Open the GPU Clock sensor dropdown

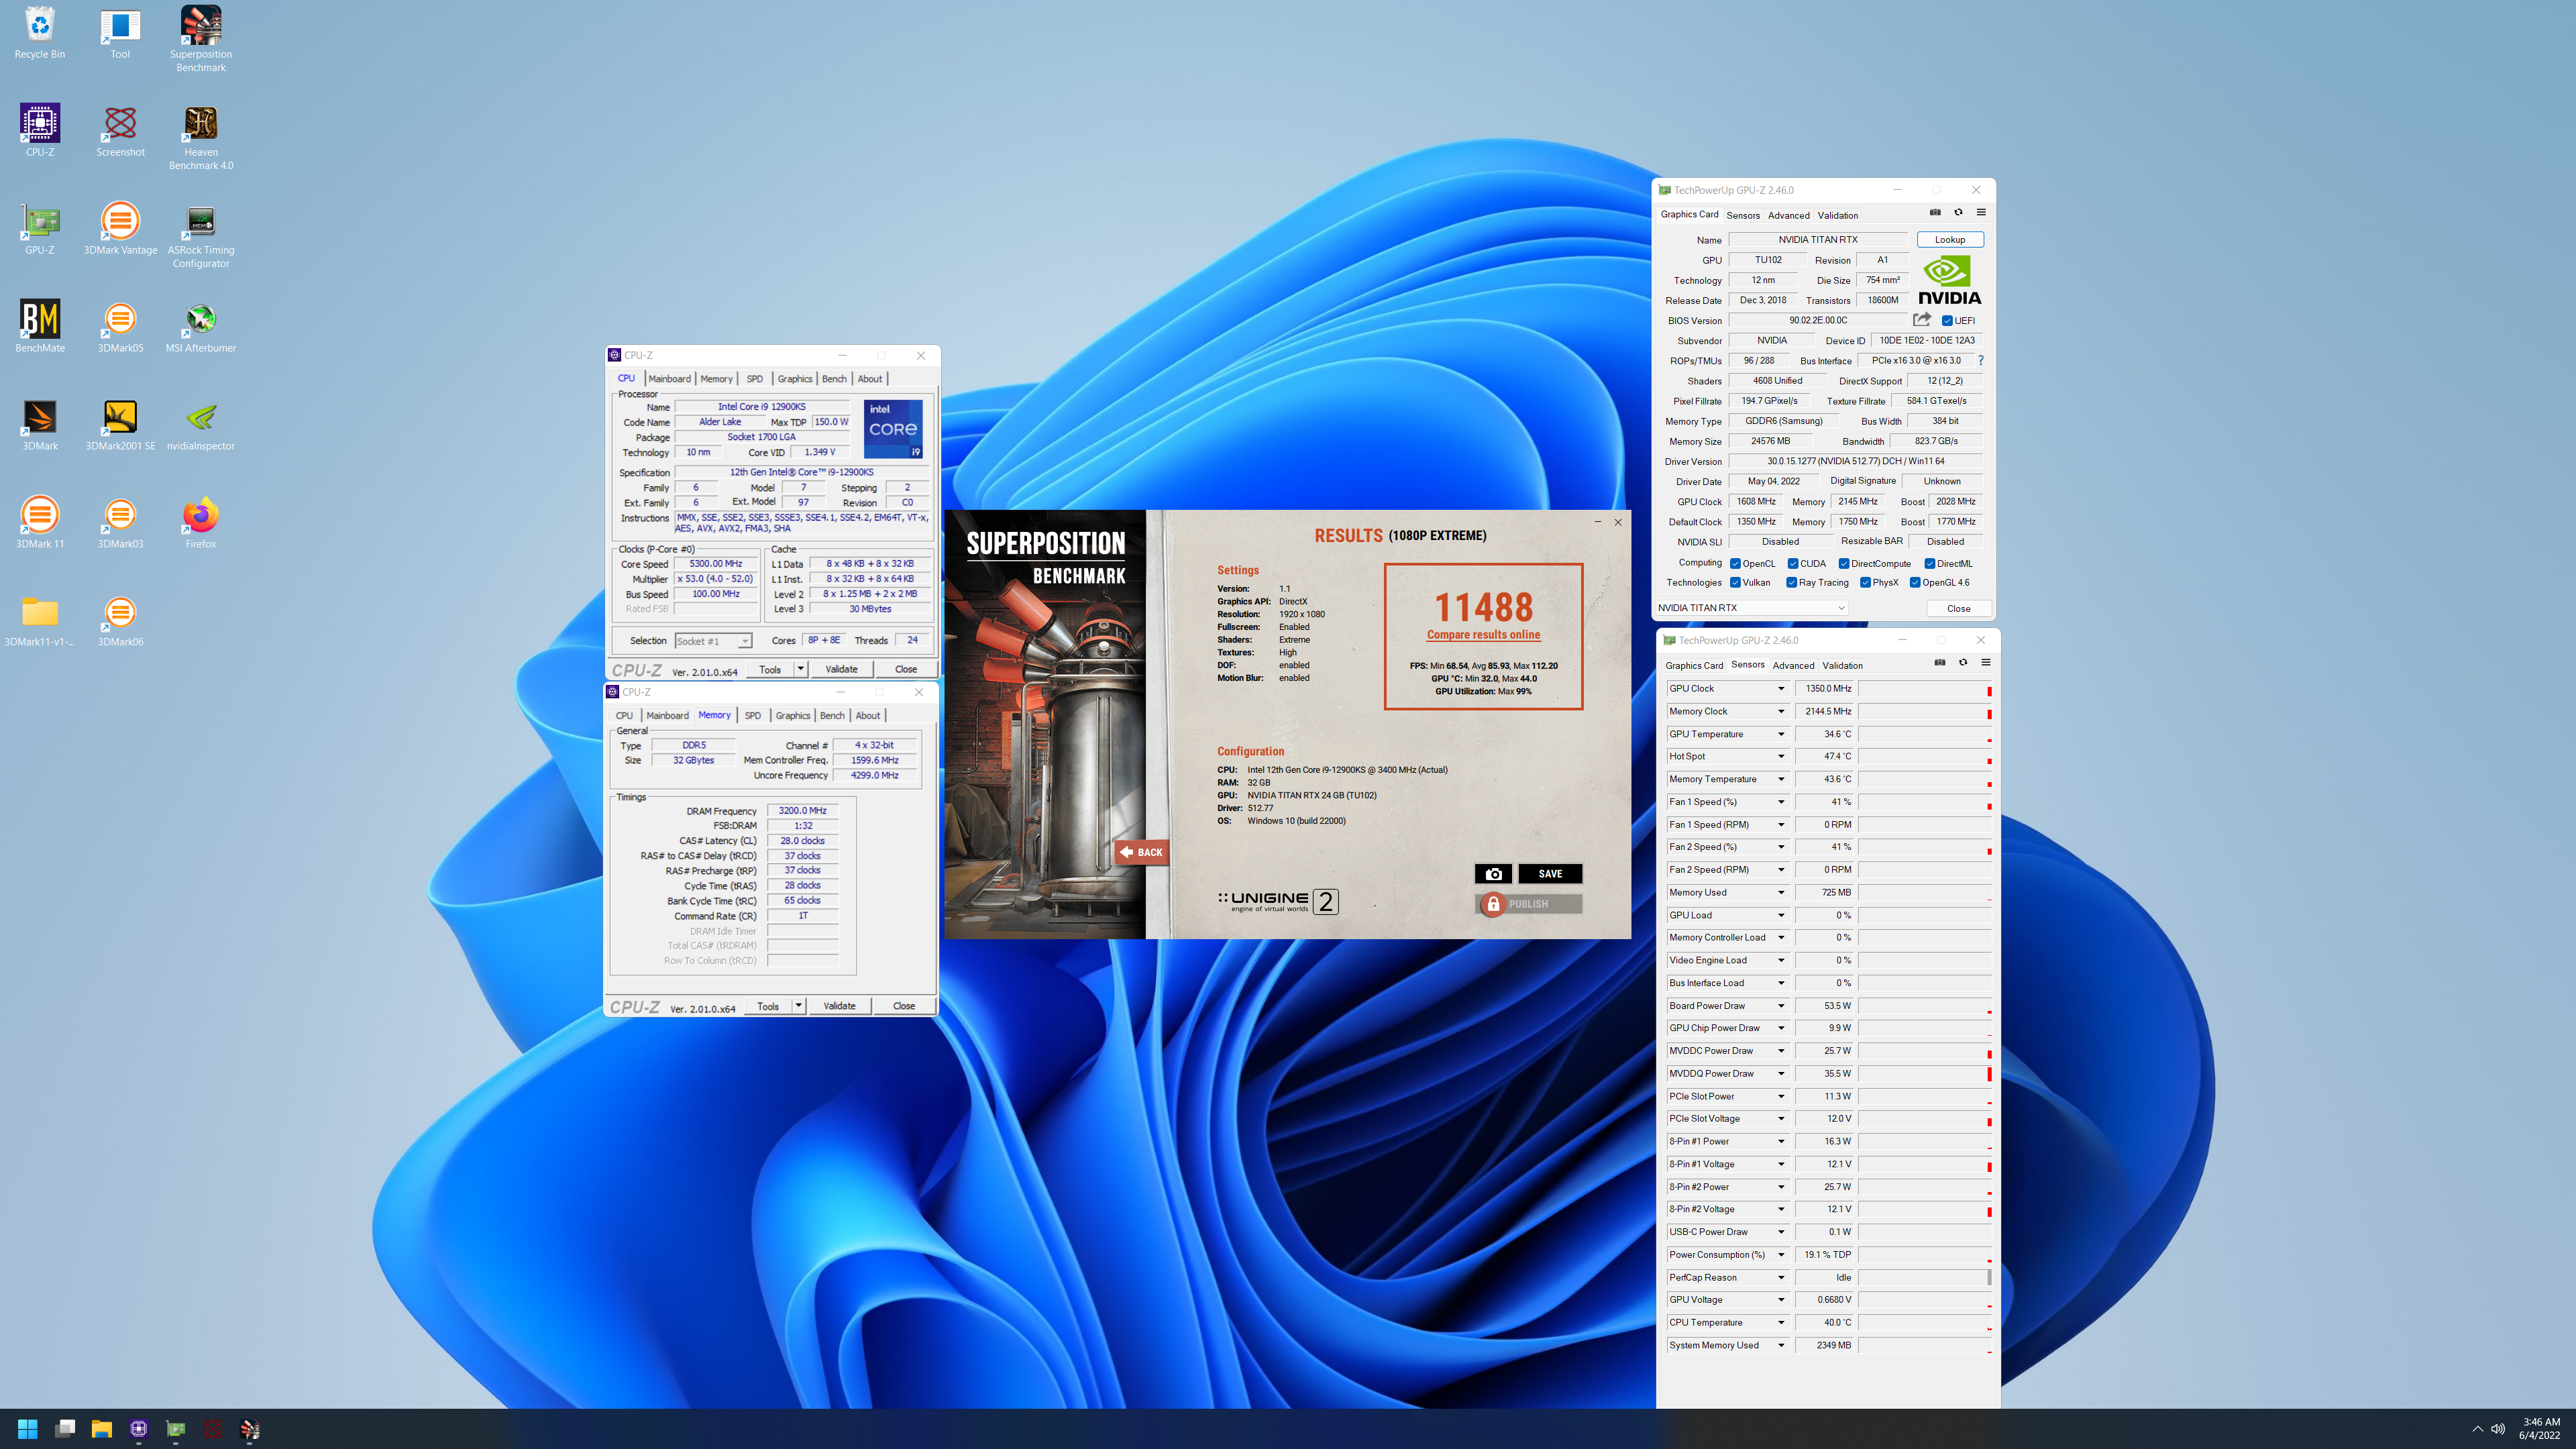coord(1781,689)
